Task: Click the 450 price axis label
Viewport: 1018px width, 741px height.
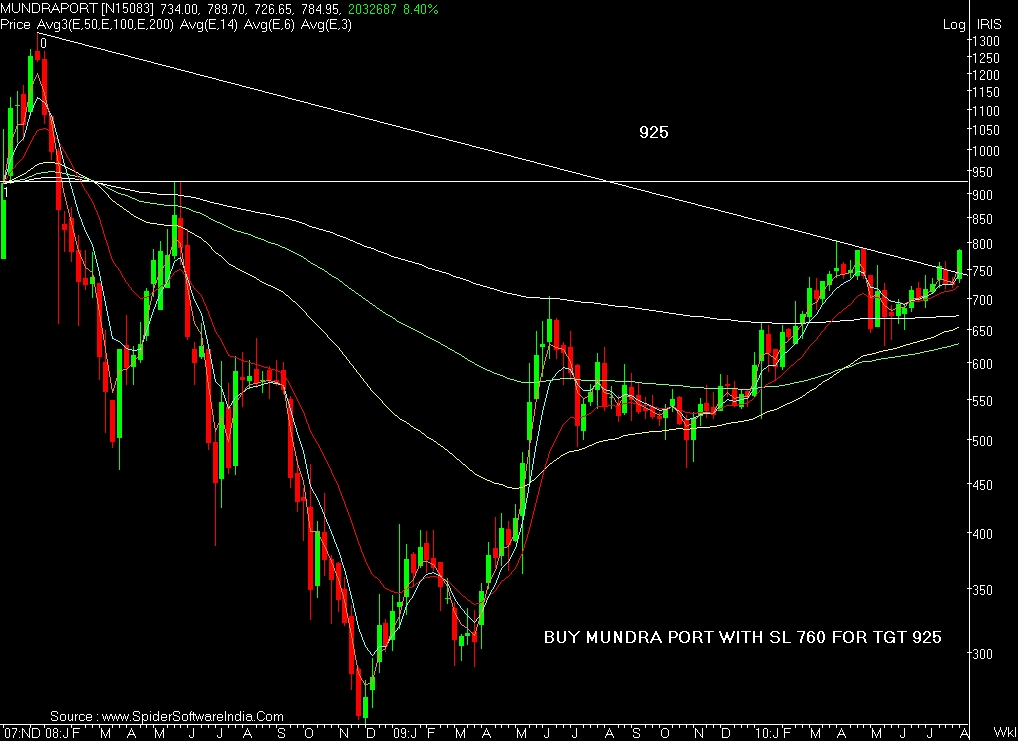Action: point(983,485)
